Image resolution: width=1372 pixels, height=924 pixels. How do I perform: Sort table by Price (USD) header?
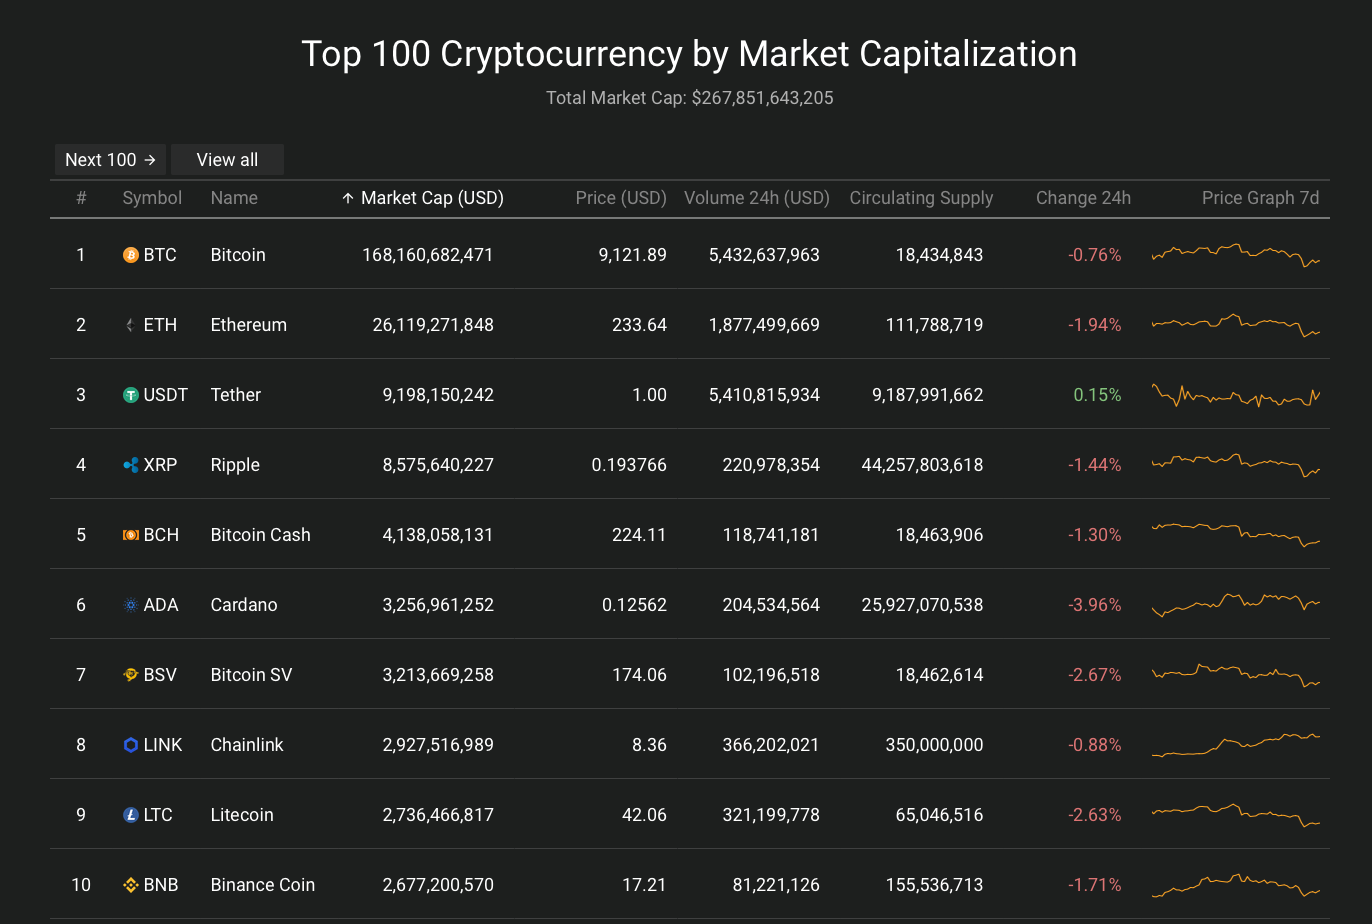pyautogui.click(x=621, y=198)
